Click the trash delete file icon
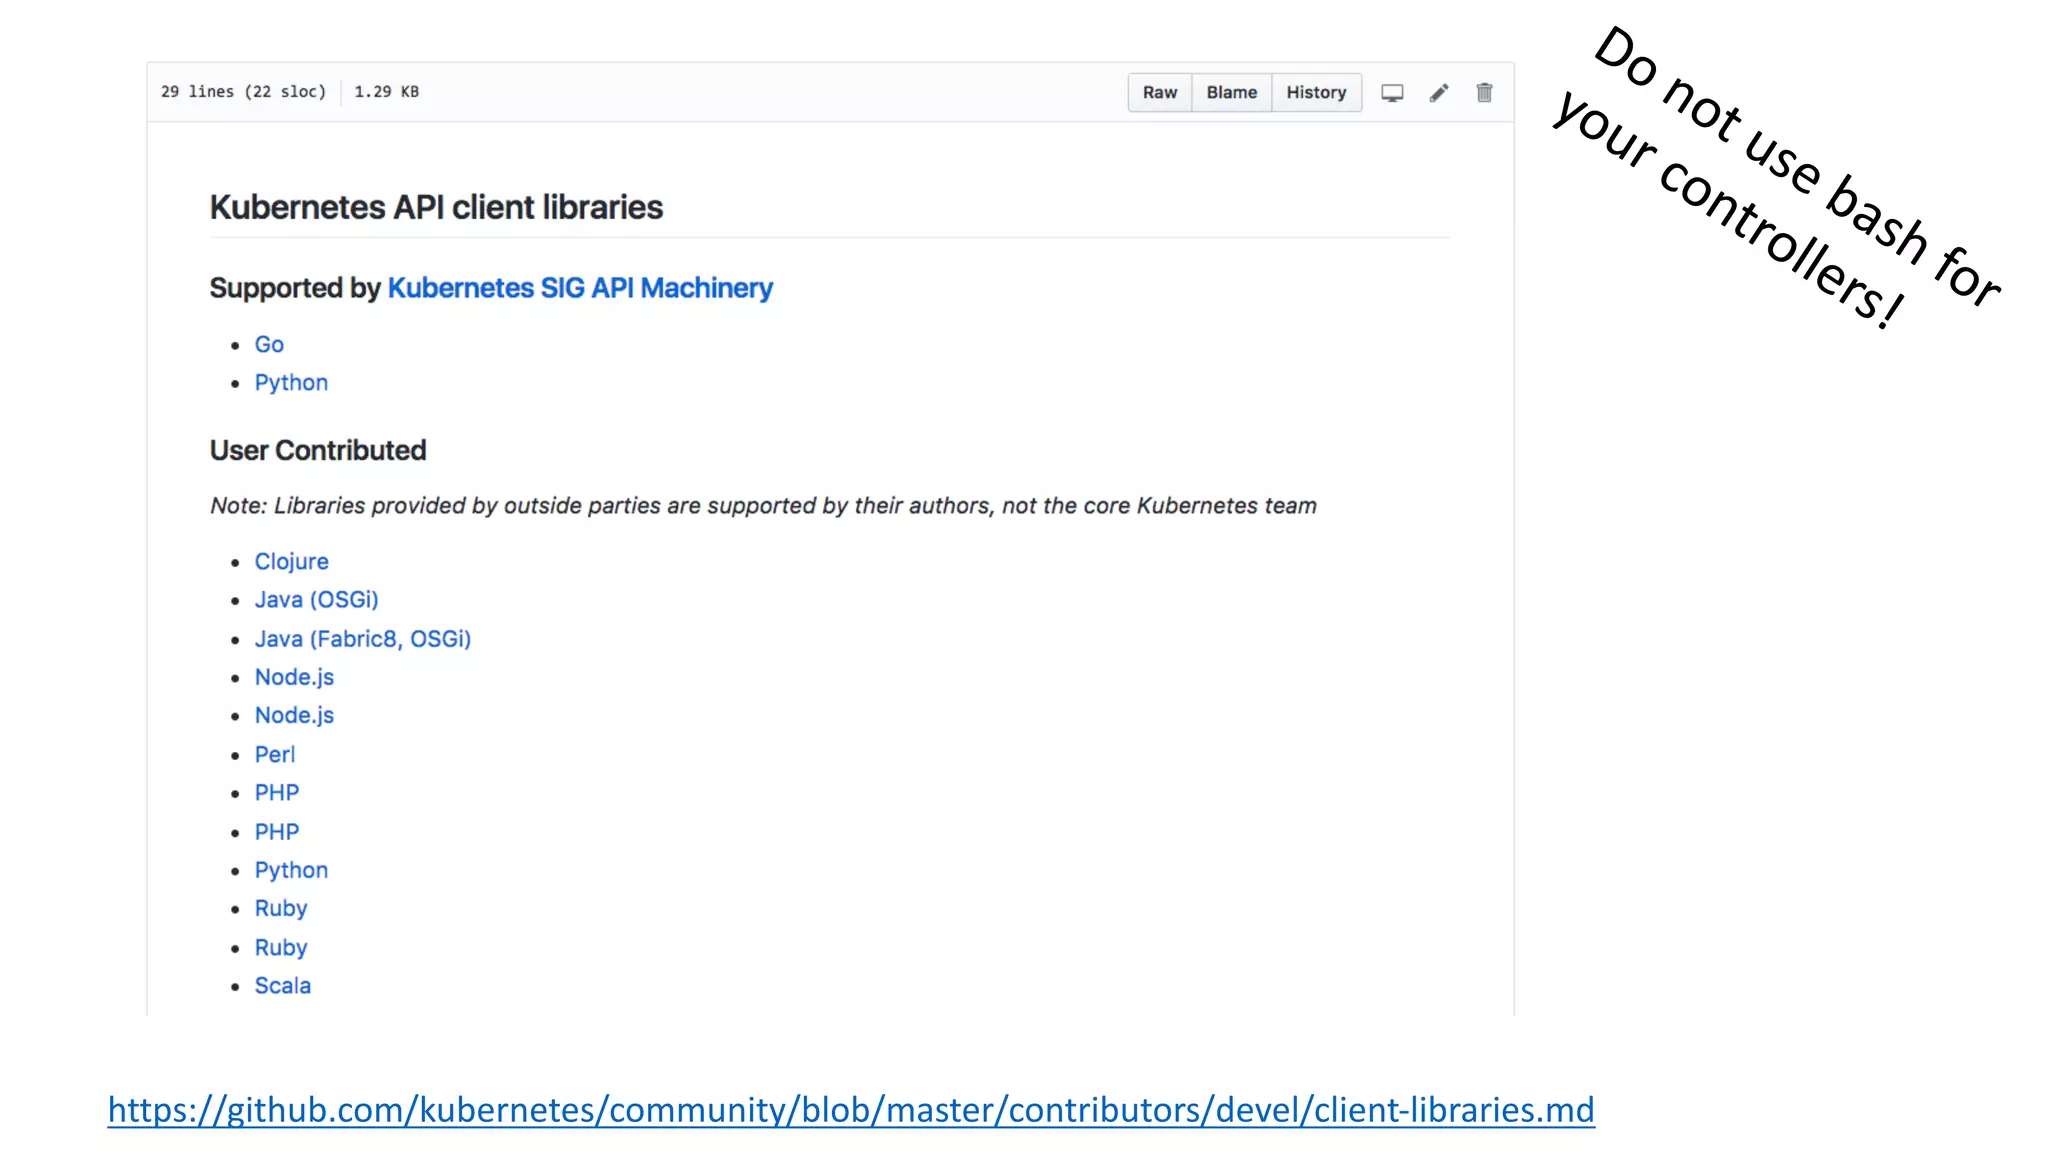 (x=1484, y=93)
